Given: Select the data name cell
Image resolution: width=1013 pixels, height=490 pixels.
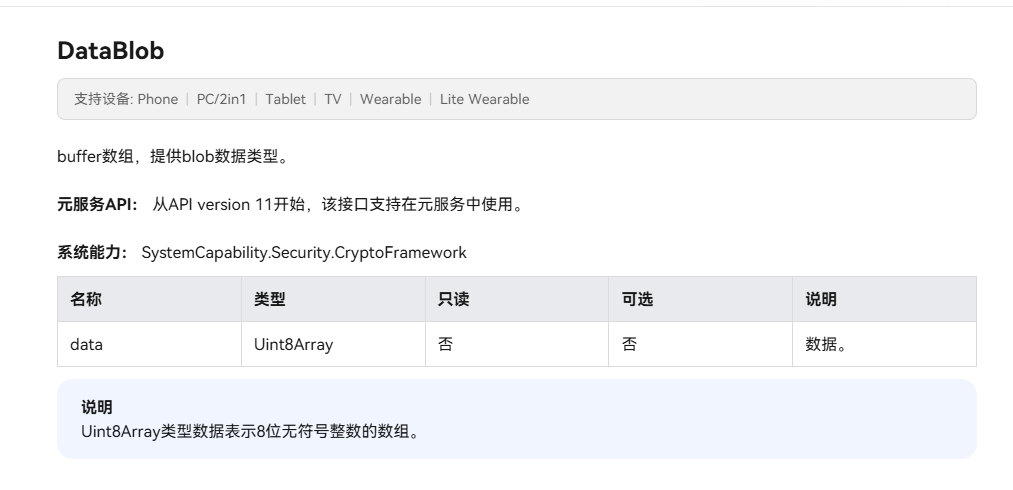Looking at the screenshot, I should pos(149,344).
